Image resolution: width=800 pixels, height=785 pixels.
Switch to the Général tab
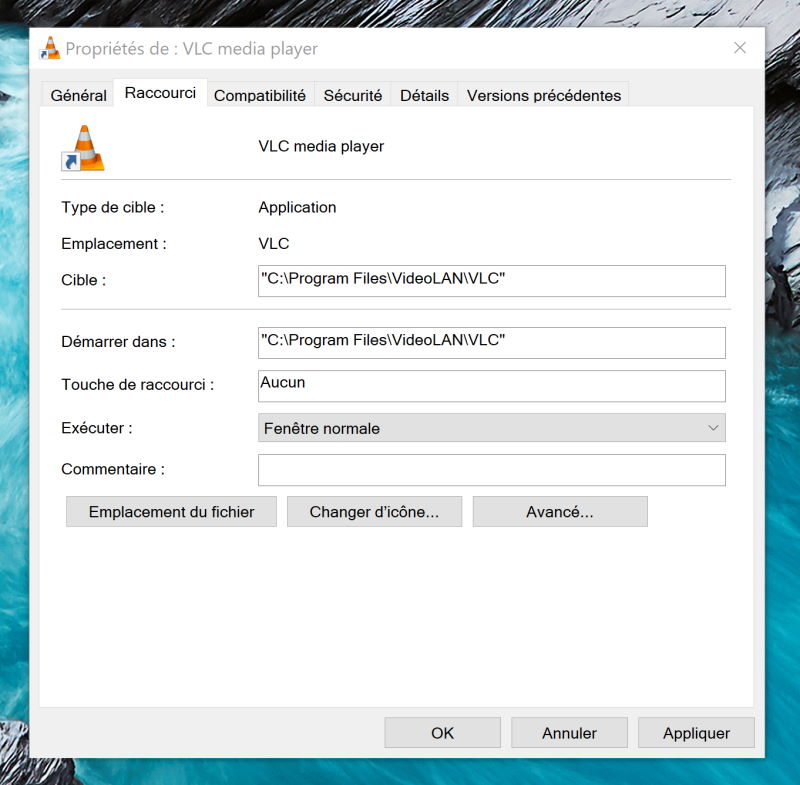tap(79, 95)
